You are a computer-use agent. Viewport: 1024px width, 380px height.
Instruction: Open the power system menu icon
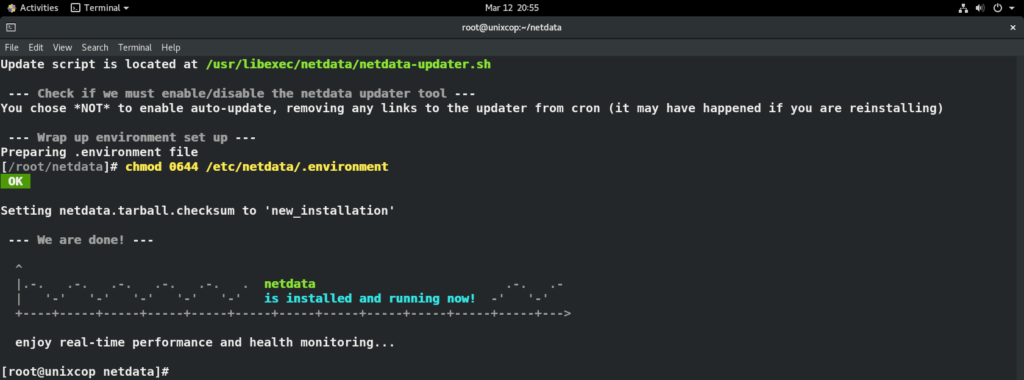tap(997, 8)
